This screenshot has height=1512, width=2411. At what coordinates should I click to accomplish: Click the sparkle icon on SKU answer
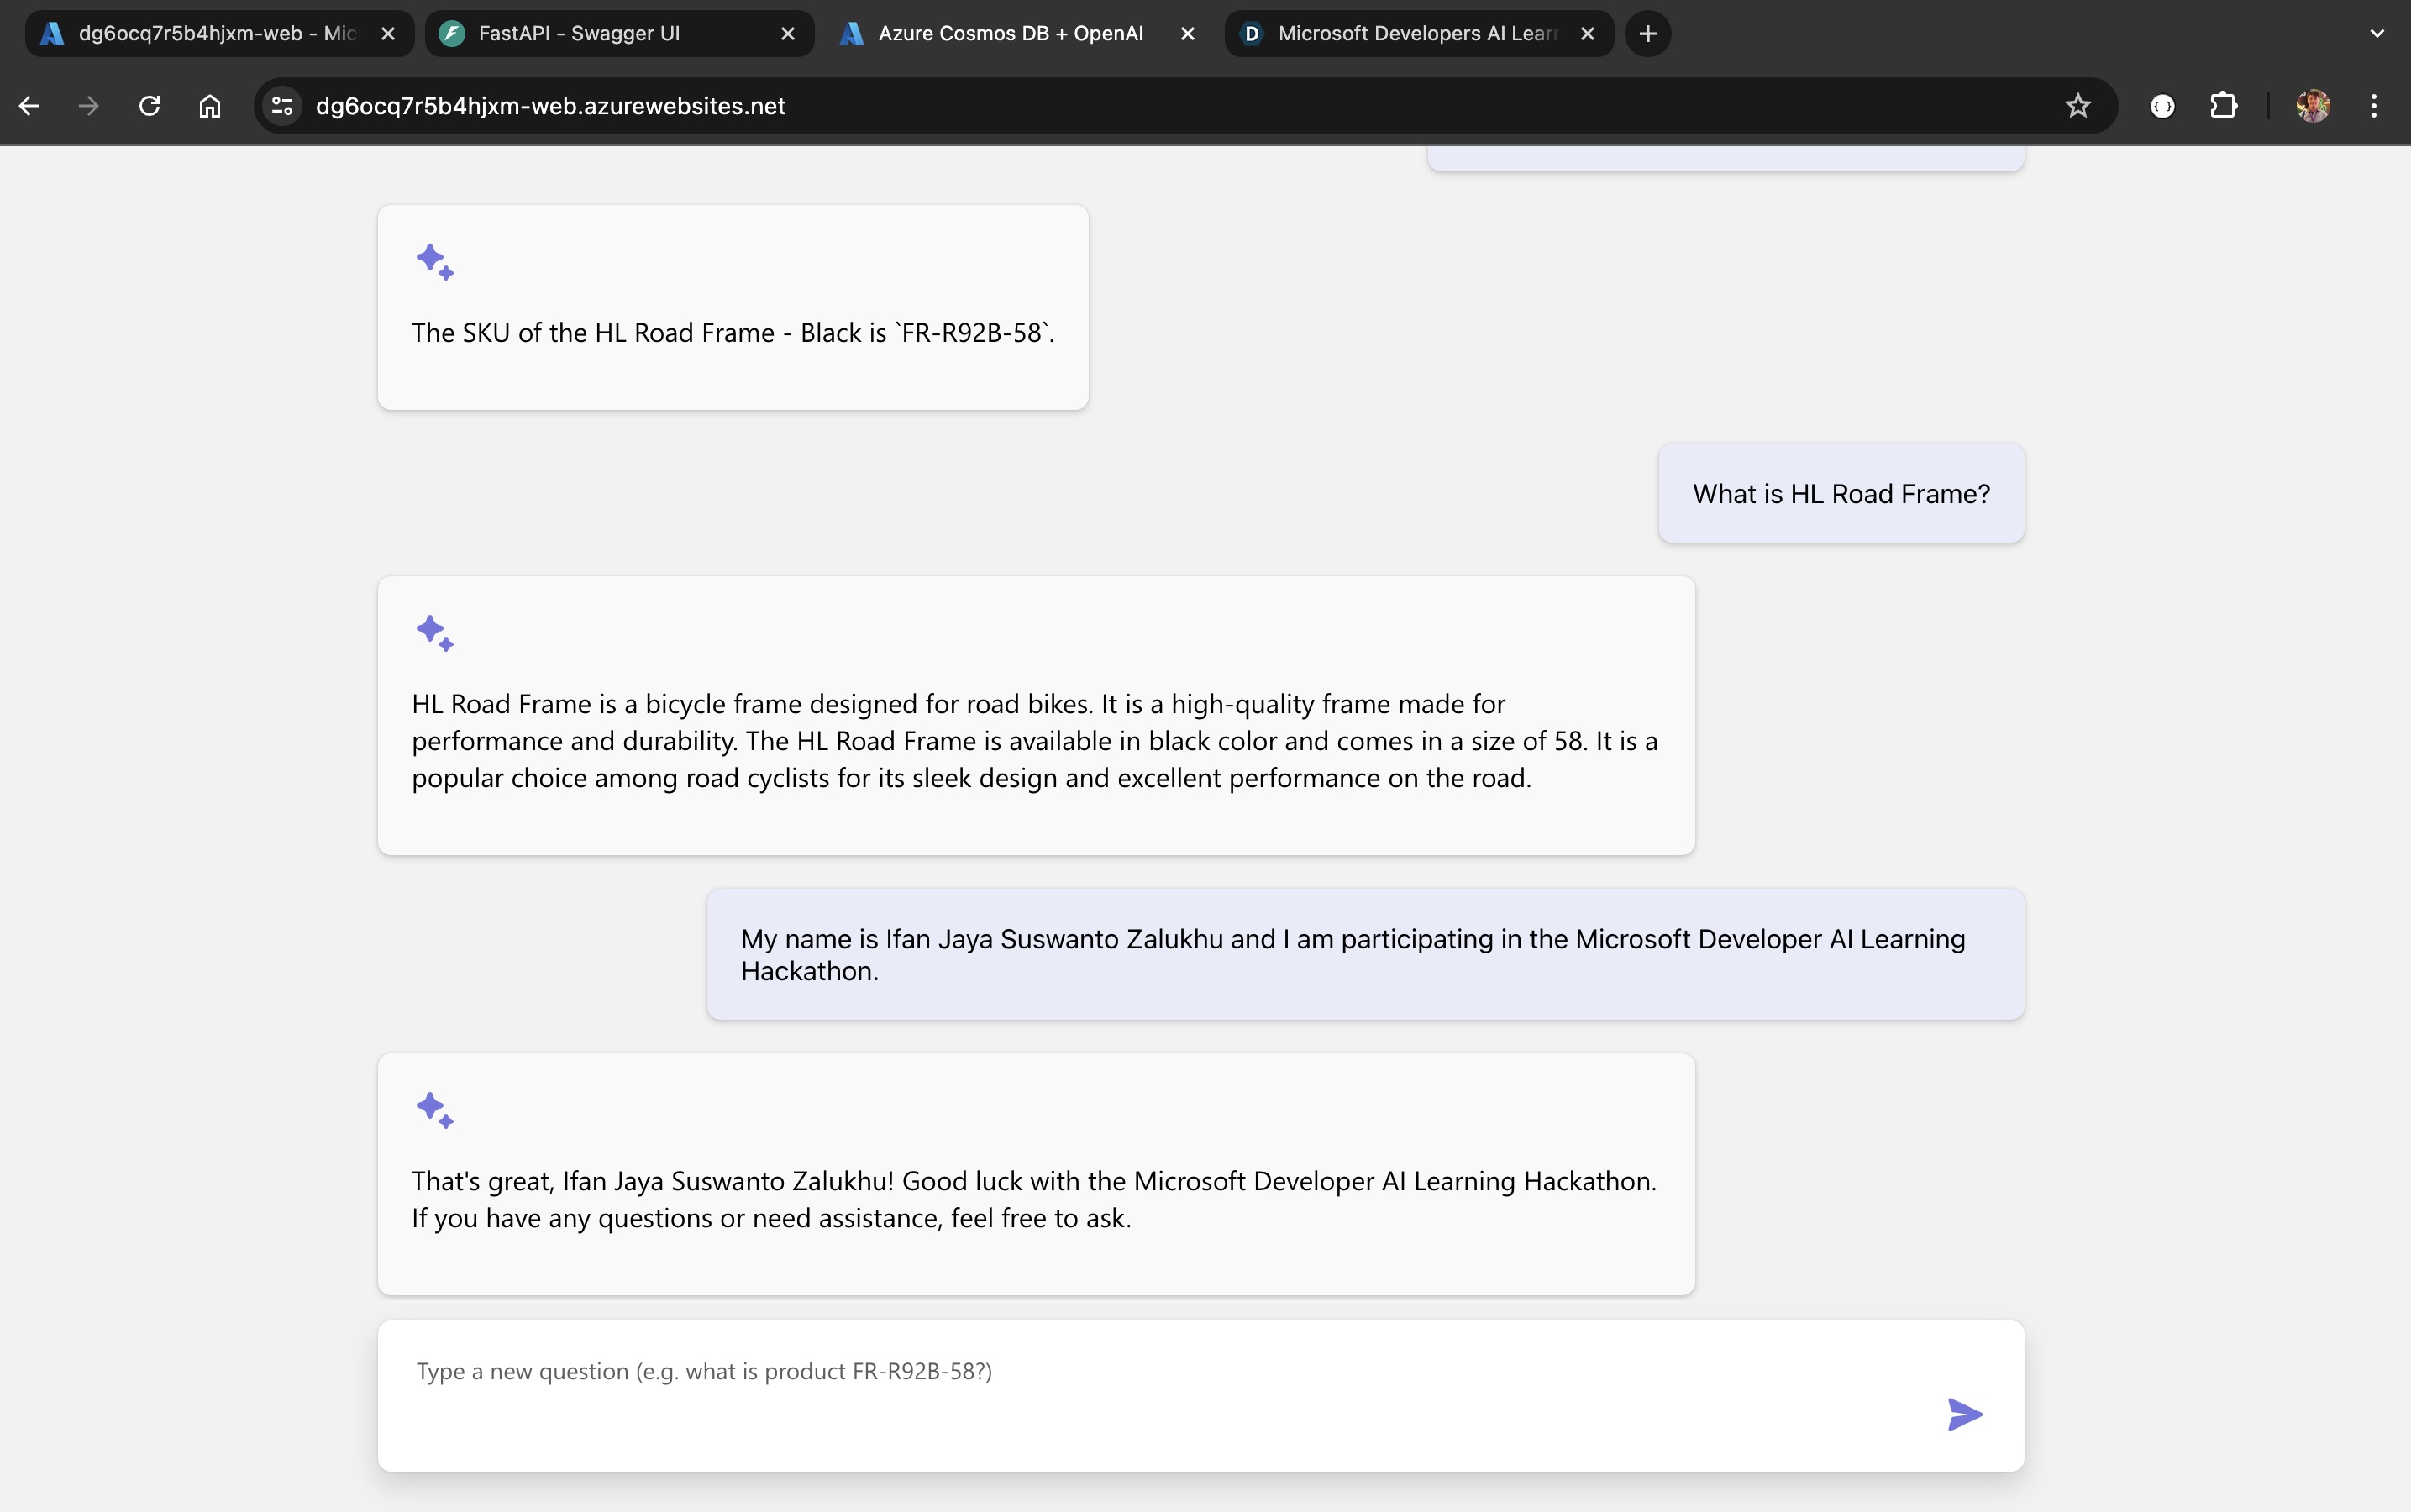435,262
